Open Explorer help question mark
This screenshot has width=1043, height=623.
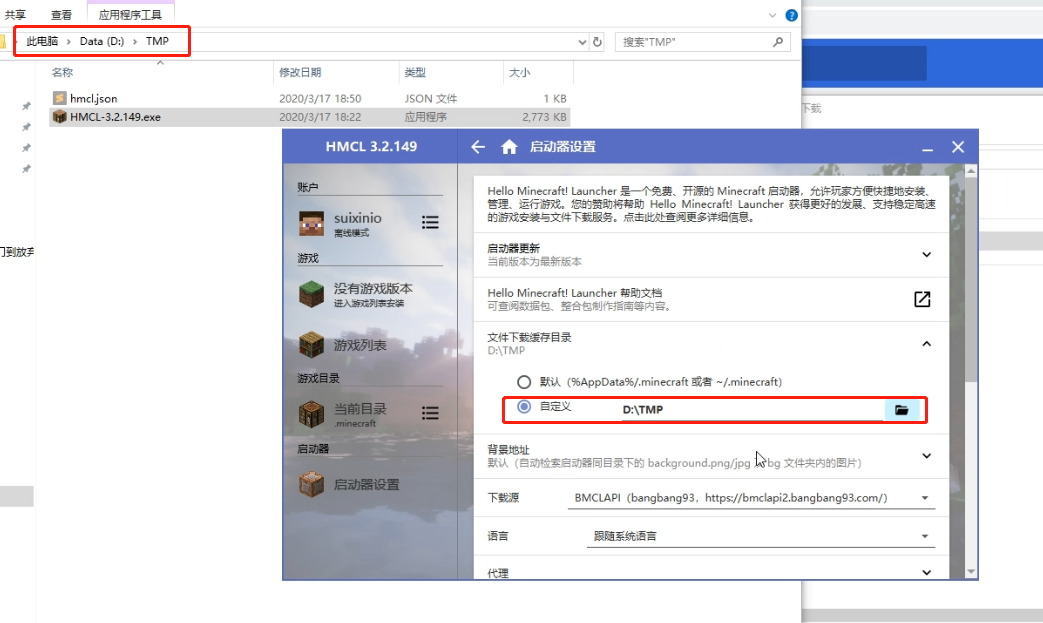click(792, 15)
